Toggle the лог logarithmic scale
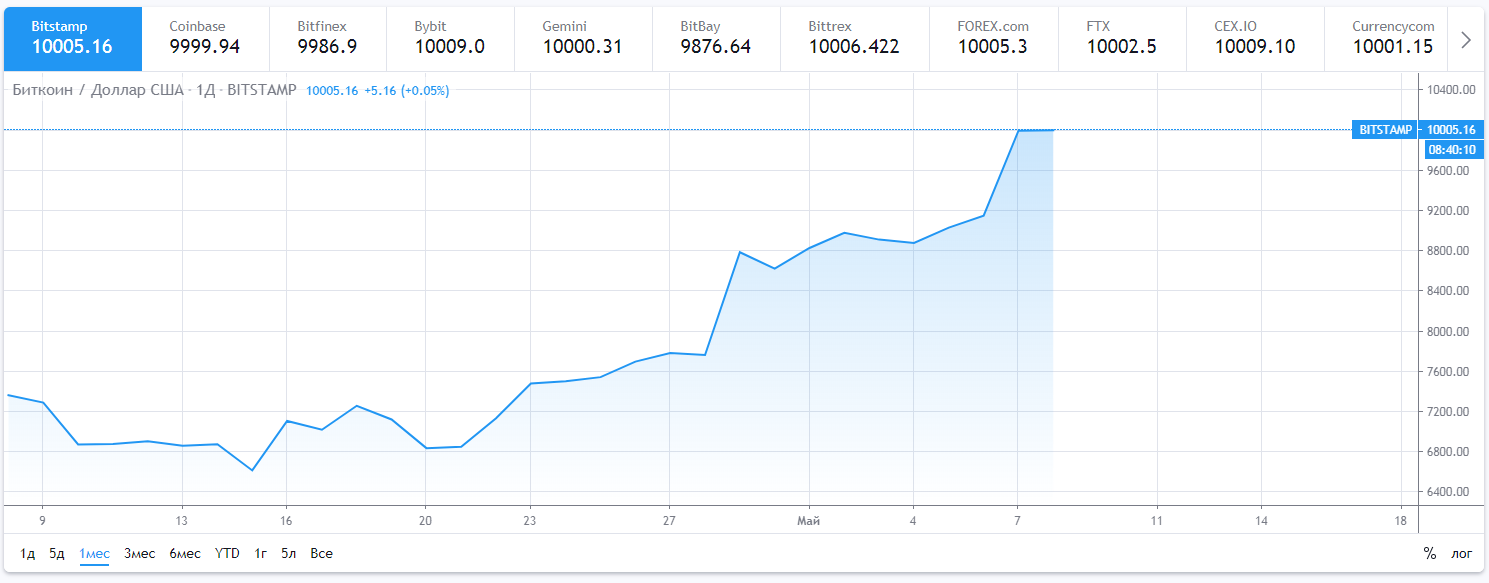This screenshot has height=583, width=1489. click(1462, 553)
